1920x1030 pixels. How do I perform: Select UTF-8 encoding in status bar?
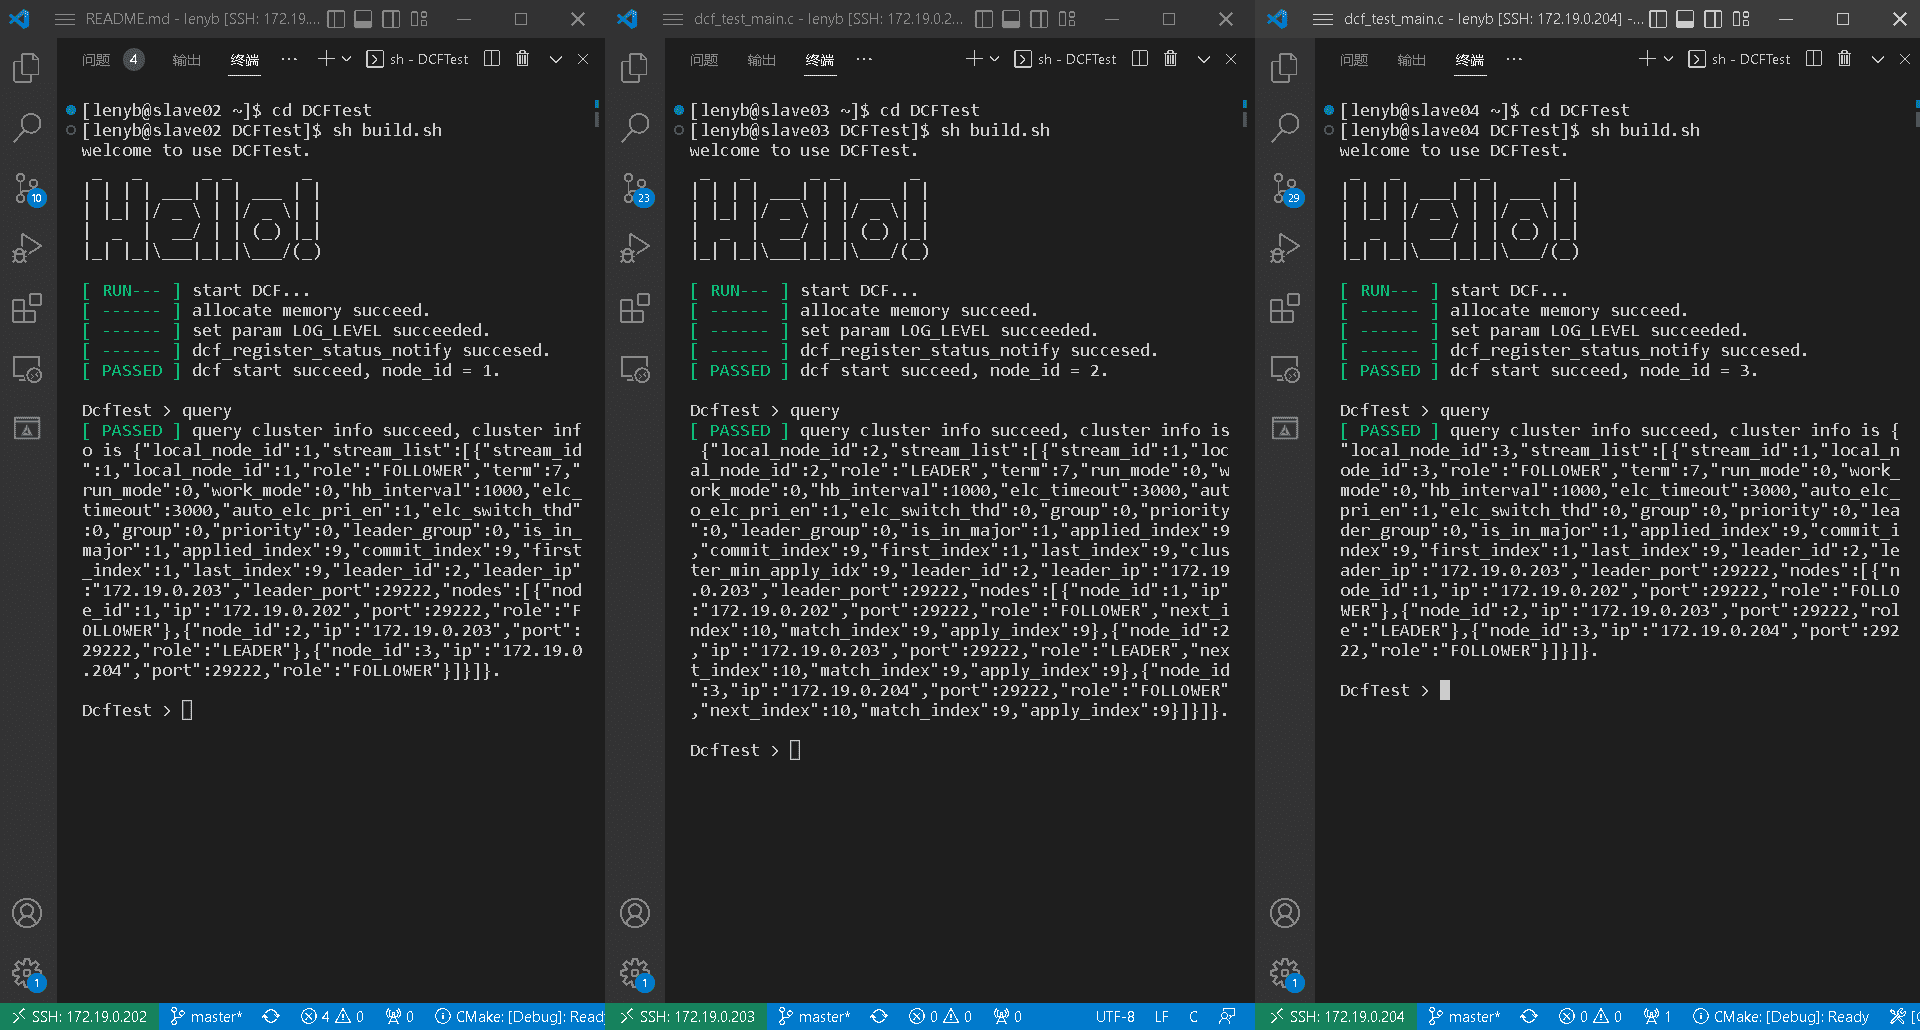pyautogui.click(x=1115, y=1017)
